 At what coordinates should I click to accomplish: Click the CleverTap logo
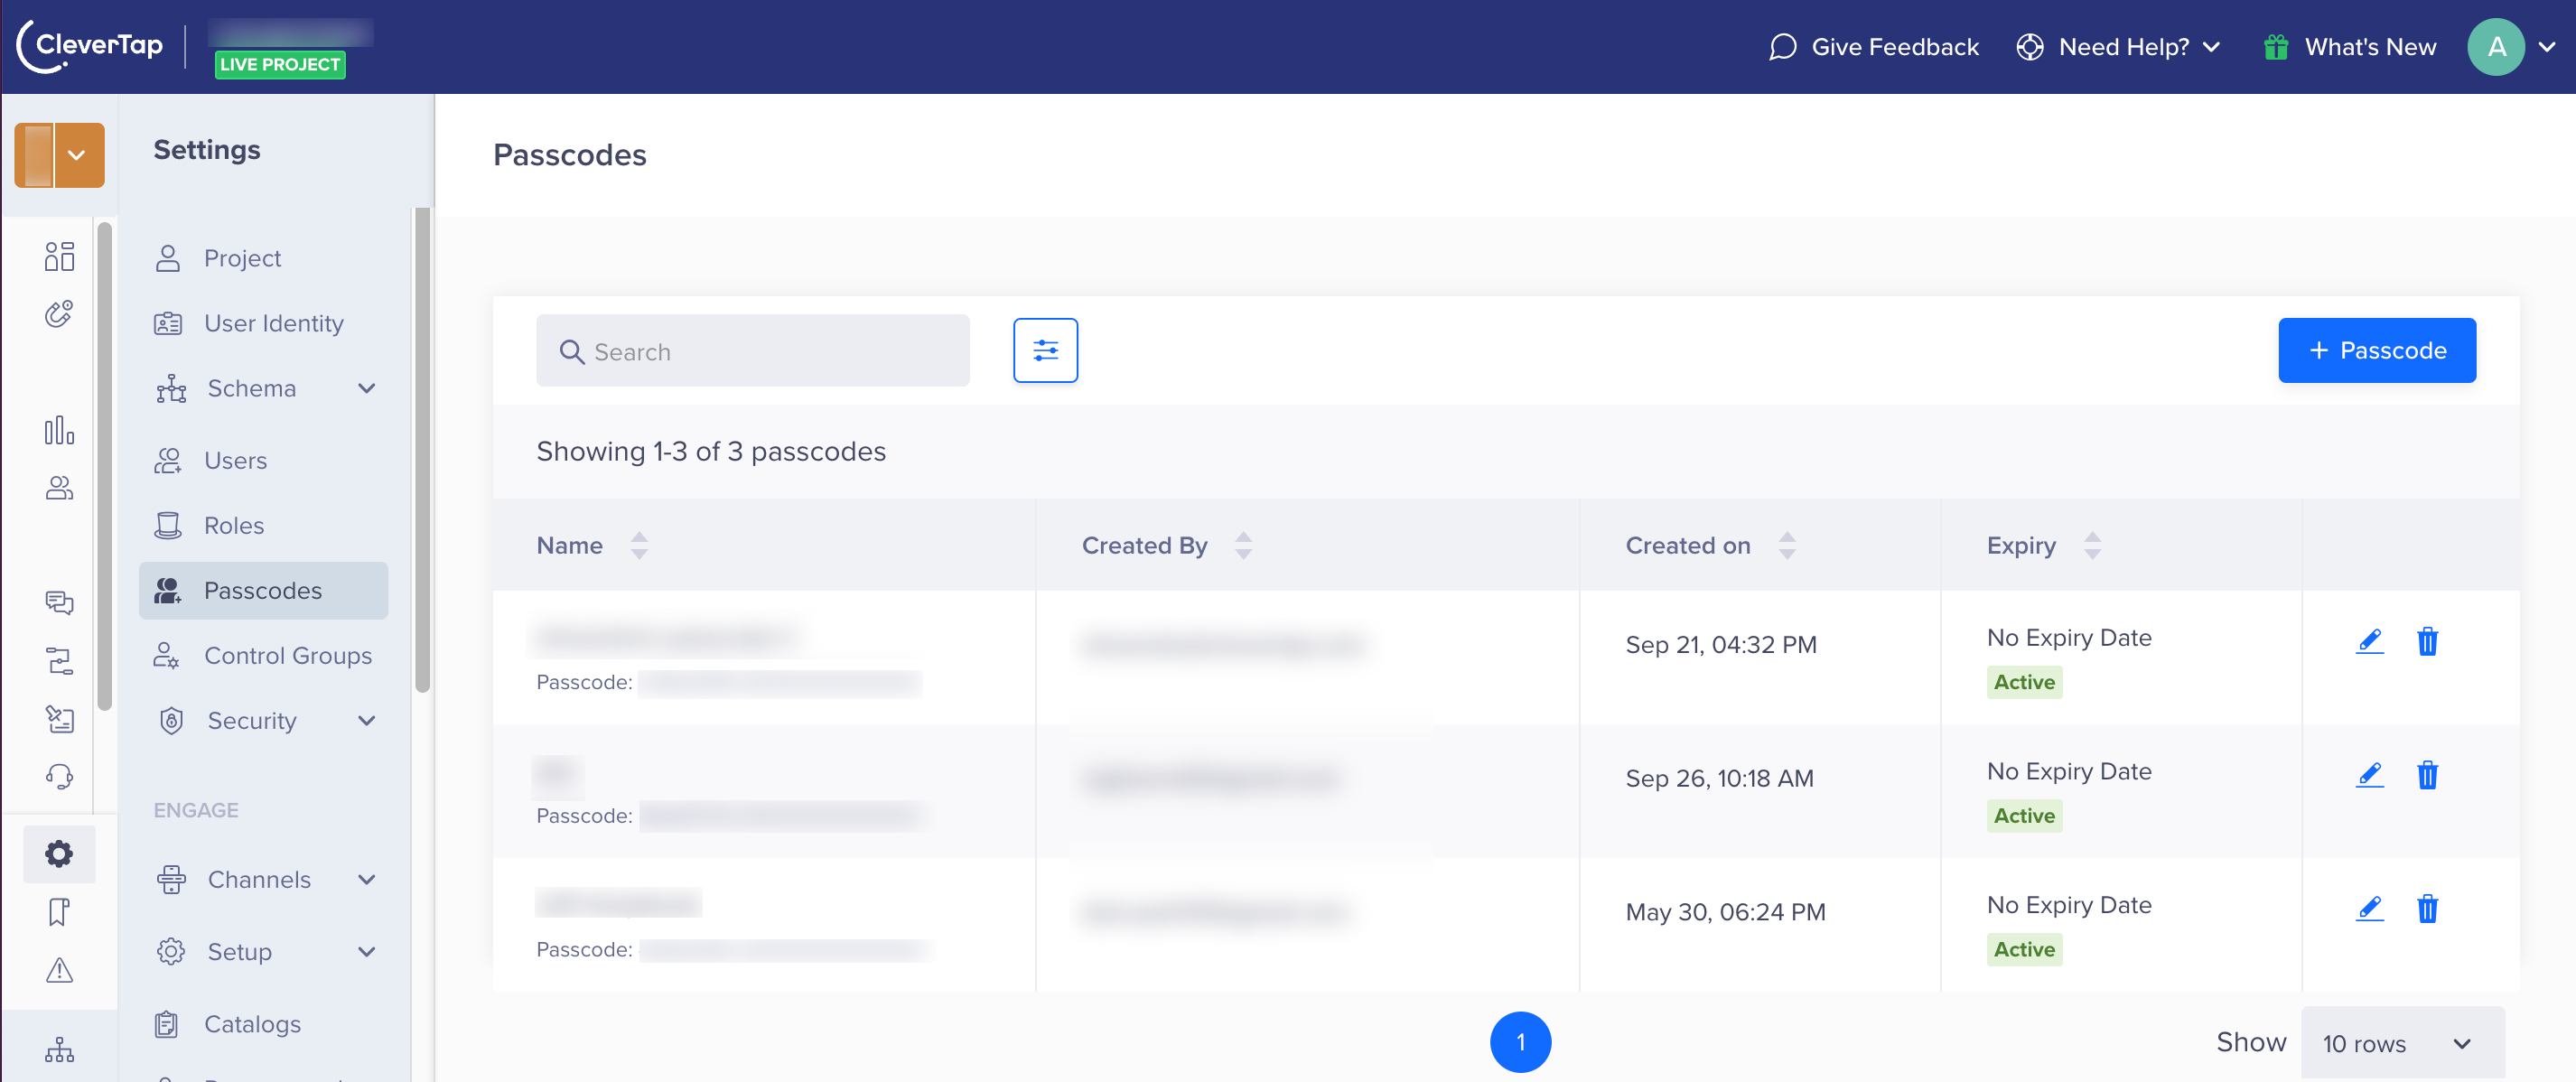pyautogui.click(x=90, y=46)
